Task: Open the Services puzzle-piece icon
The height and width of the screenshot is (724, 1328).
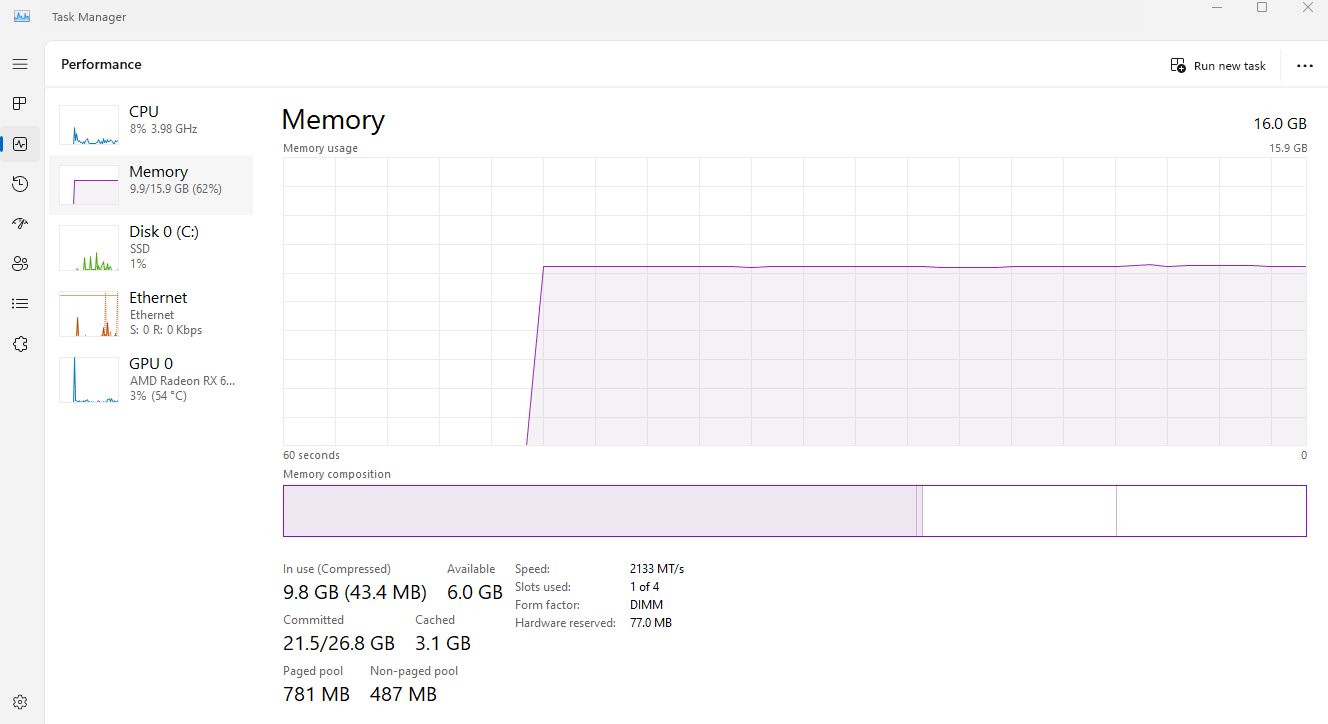Action: (20, 344)
